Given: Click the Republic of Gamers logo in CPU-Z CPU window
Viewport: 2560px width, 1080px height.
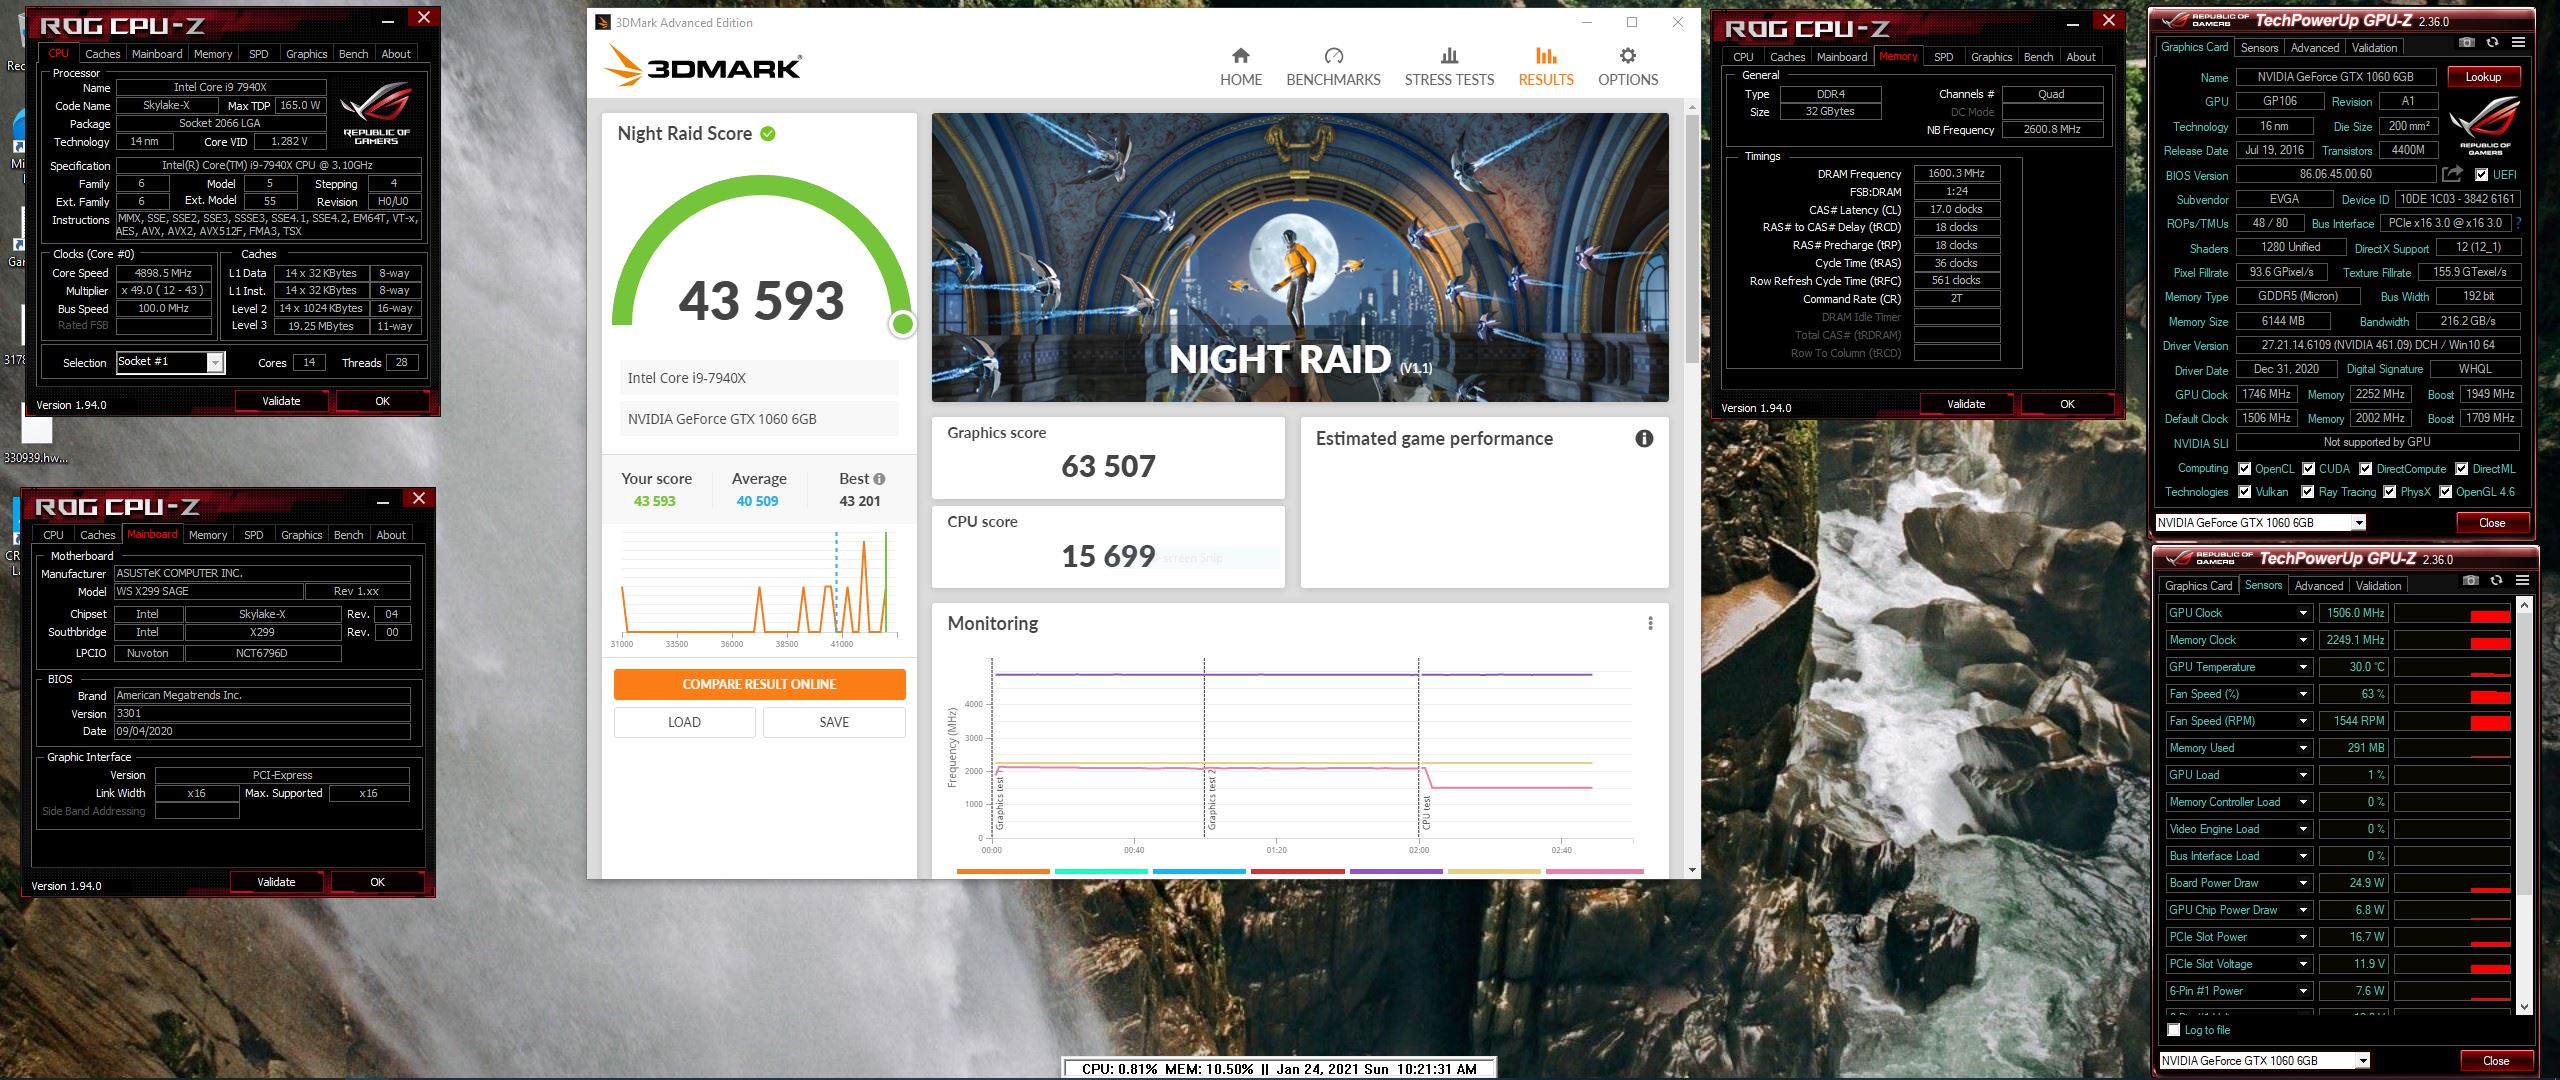Looking at the screenshot, I should tap(376, 113).
